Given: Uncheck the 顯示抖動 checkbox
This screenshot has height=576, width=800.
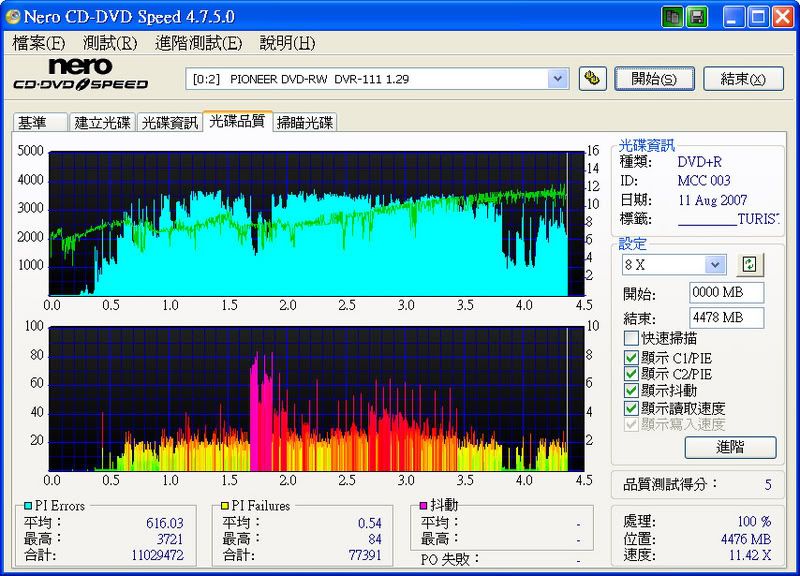Looking at the screenshot, I should click(x=631, y=390).
